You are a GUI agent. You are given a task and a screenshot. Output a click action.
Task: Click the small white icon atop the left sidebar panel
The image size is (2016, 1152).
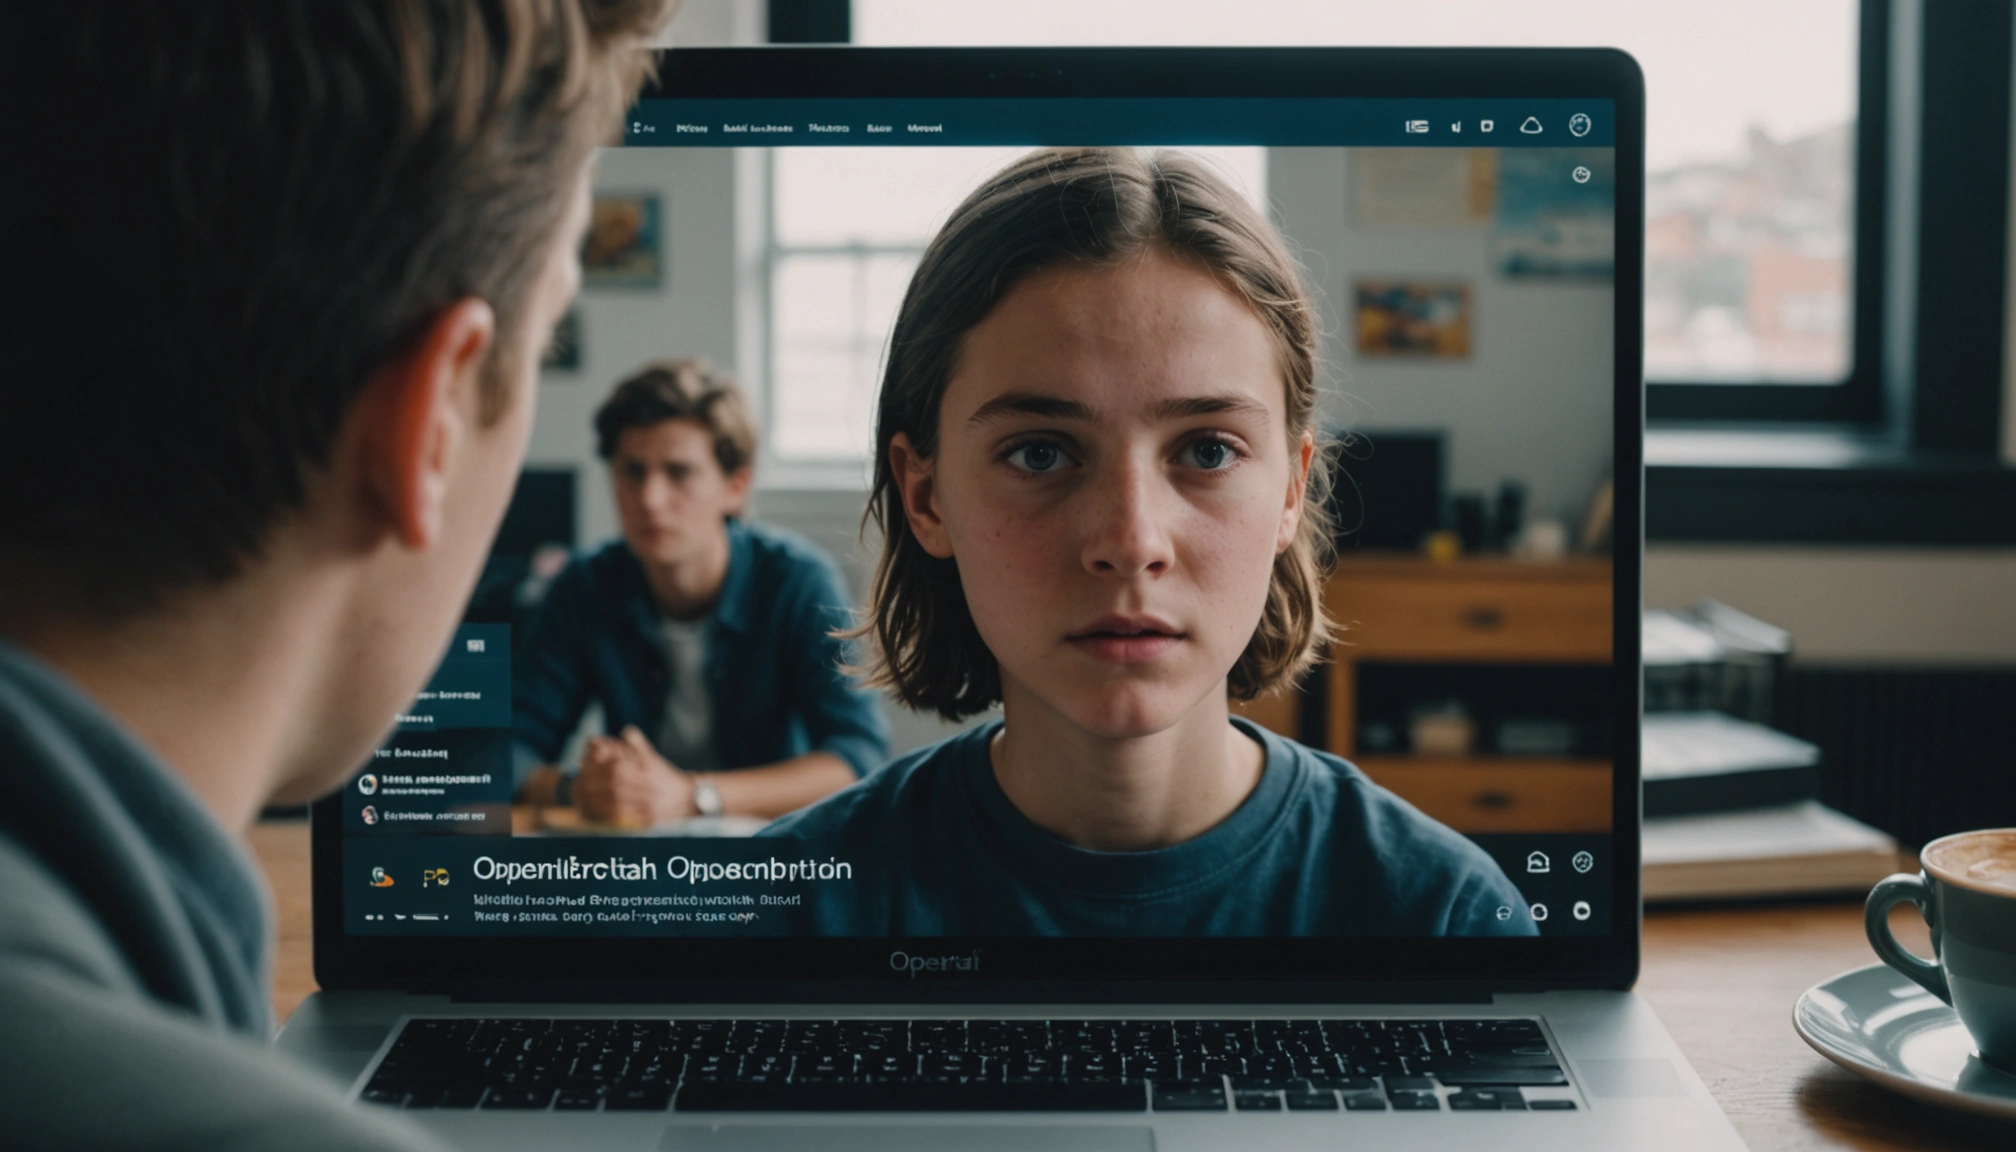coord(476,646)
